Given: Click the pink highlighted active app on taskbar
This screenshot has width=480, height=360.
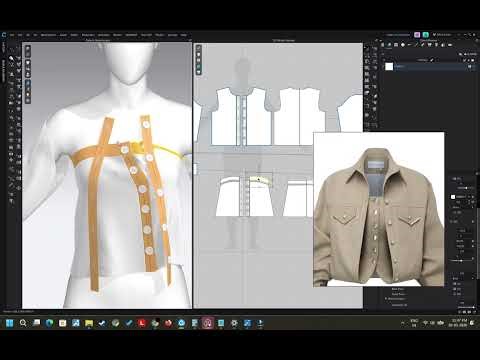Looking at the screenshot, I should click(x=208, y=323).
